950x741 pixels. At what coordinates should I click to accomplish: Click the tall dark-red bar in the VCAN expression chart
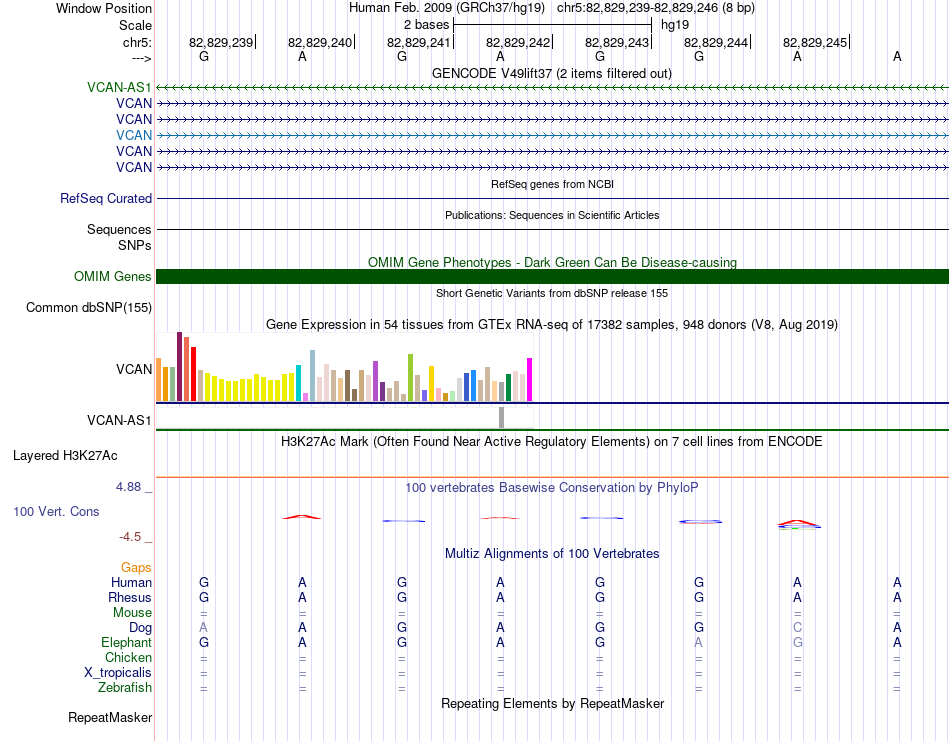click(x=179, y=367)
